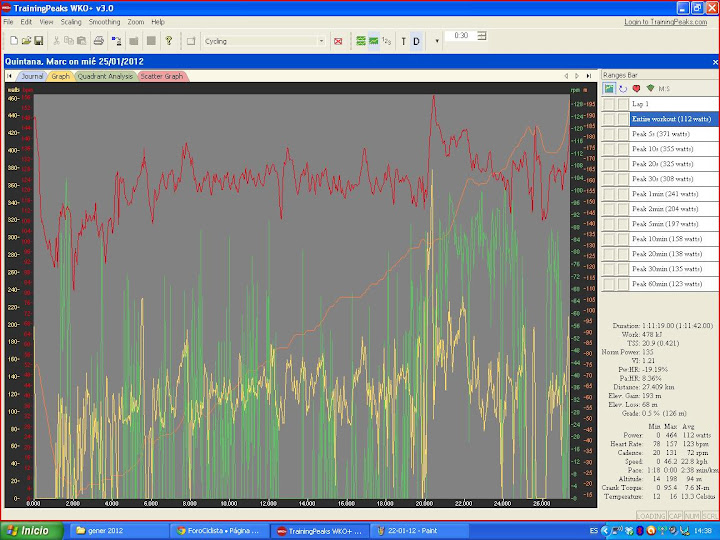The height and width of the screenshot is (540, 720).
Task: Open the Windows Inicio start button
Action: point(32,531)
